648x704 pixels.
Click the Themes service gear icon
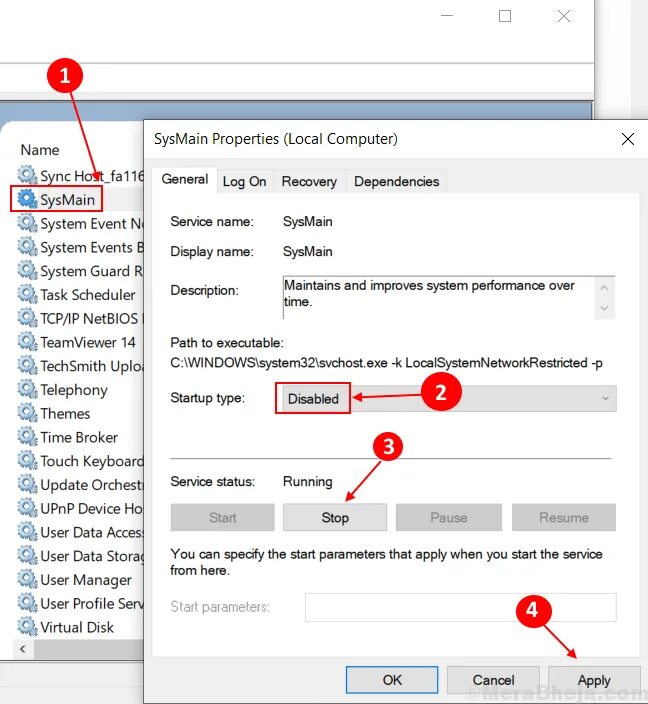pos(27,413)
